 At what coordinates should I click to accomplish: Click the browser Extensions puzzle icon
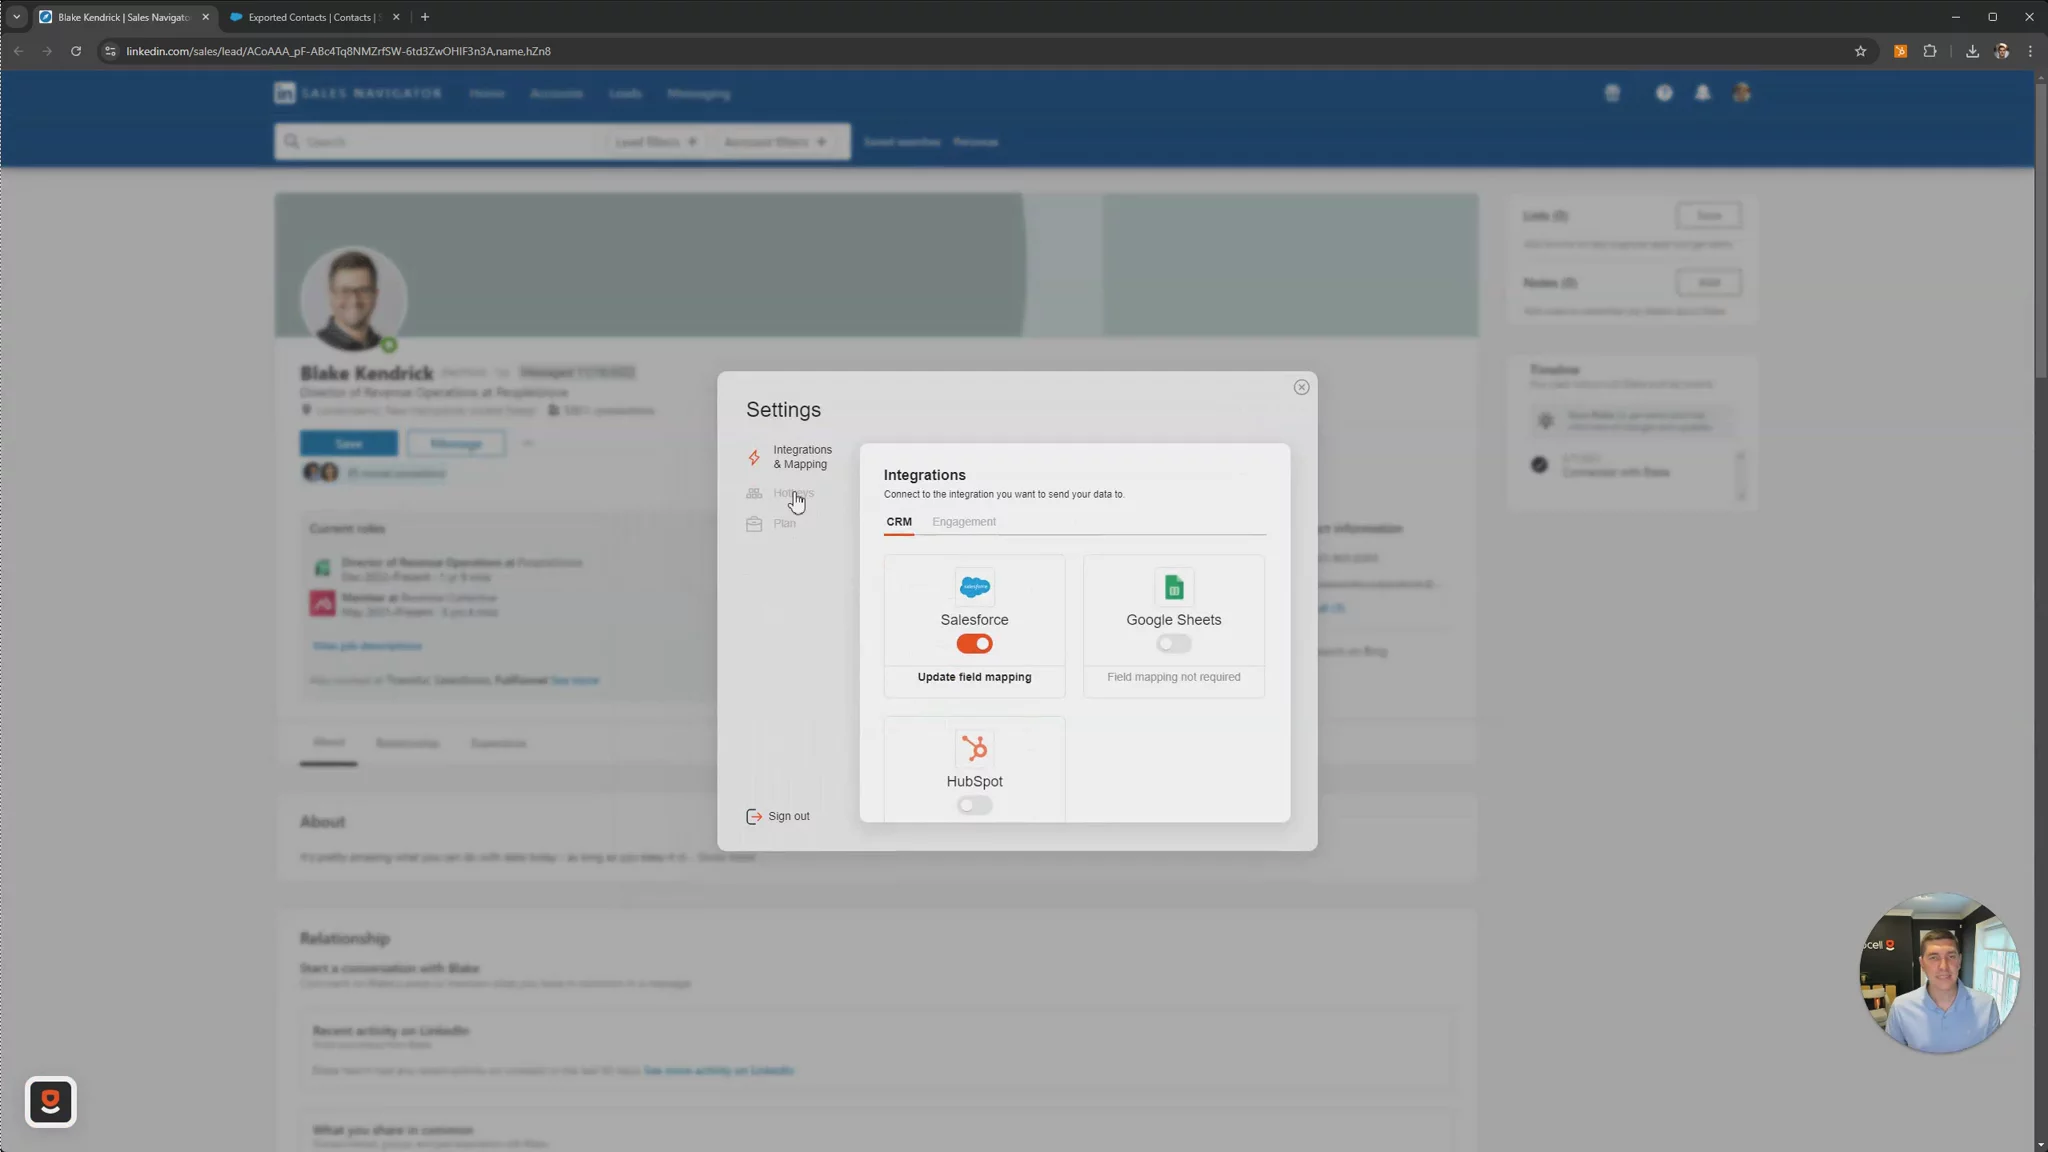(x=1930, y=51)
